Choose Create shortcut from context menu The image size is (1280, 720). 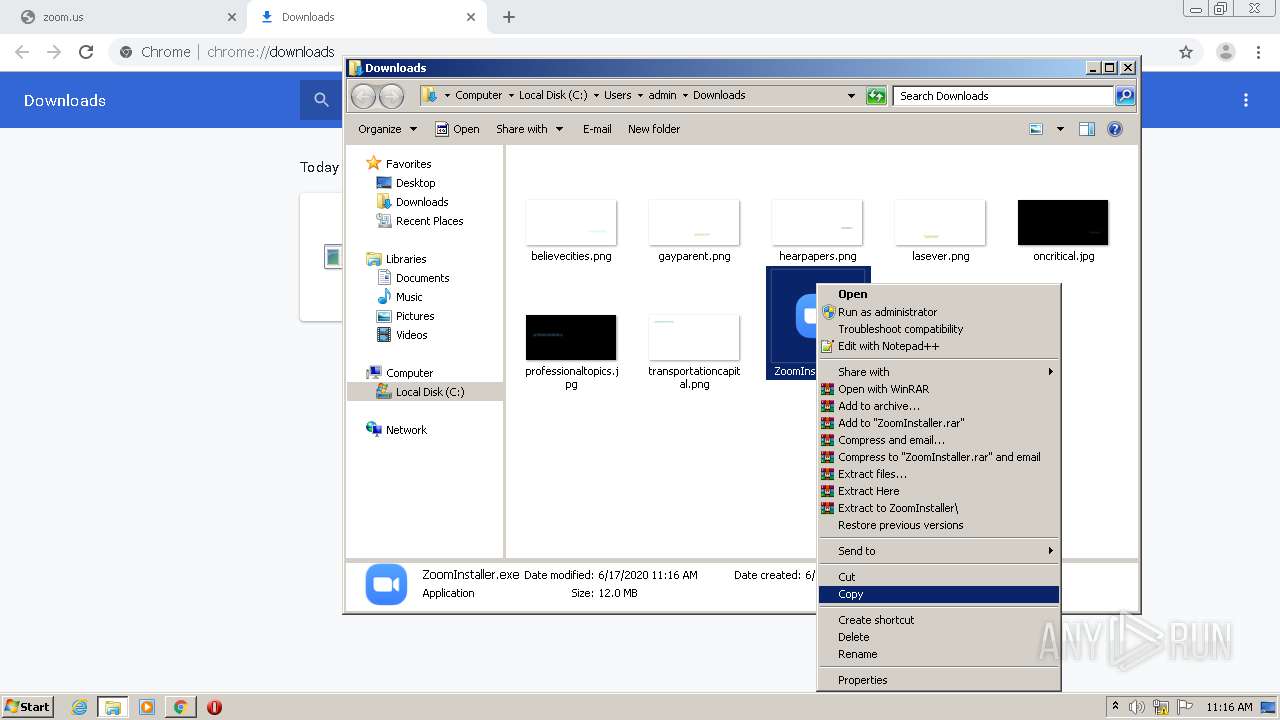(939, 620)
